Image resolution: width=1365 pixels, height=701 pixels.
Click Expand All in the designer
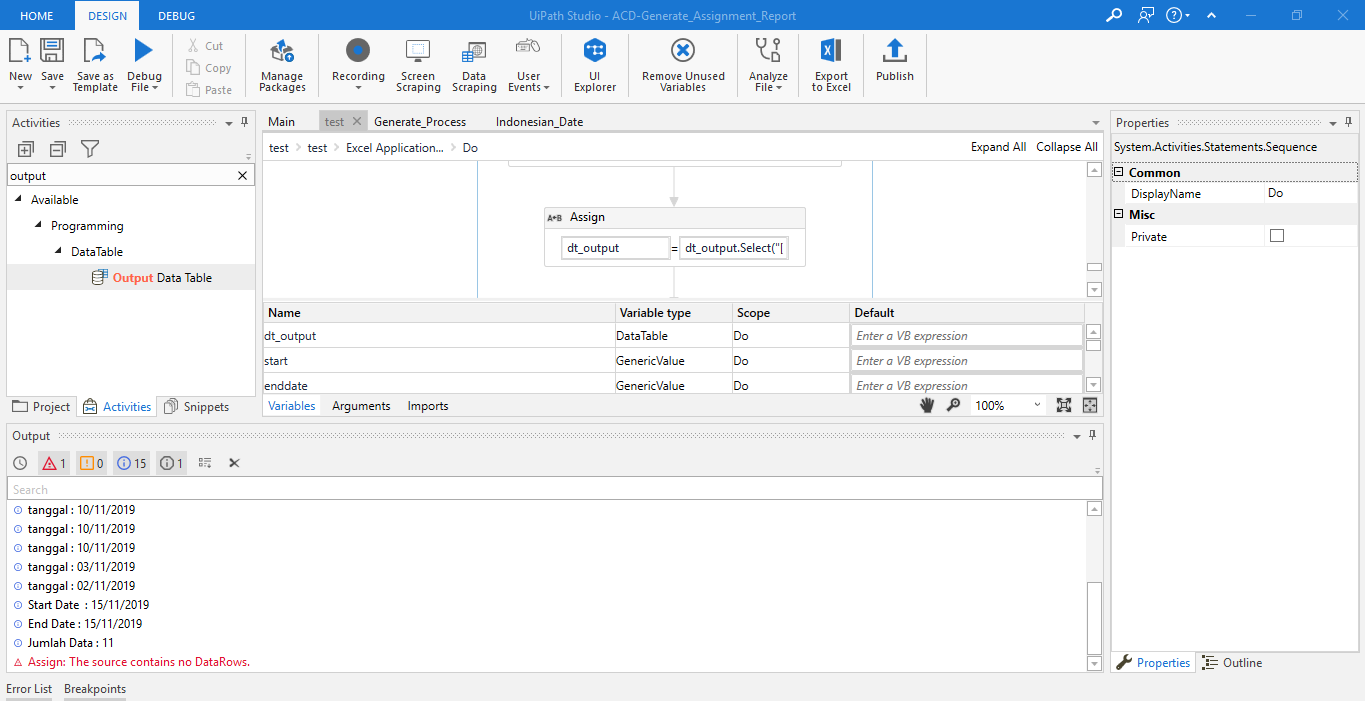(x=998, y=146)
